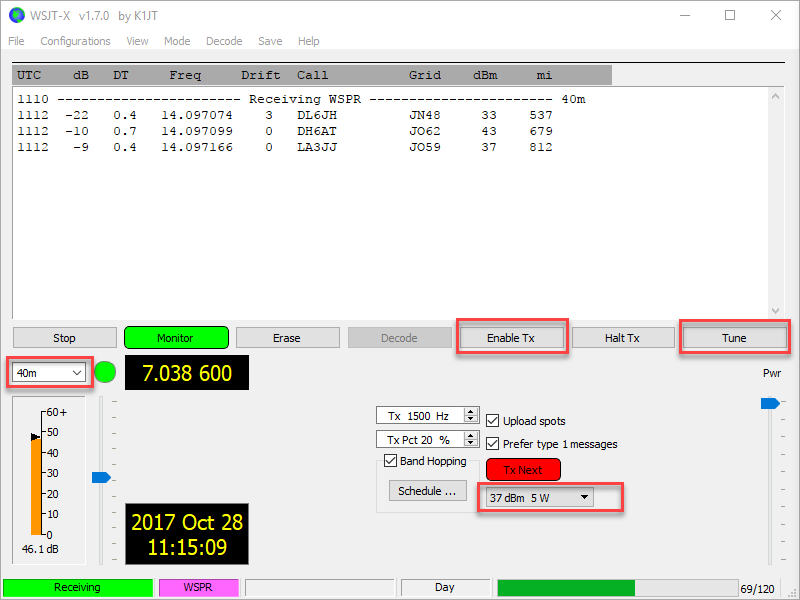Click the Receiving WSPR 40m header line
This screenshot has height=600, width=800.
[301, 99]
